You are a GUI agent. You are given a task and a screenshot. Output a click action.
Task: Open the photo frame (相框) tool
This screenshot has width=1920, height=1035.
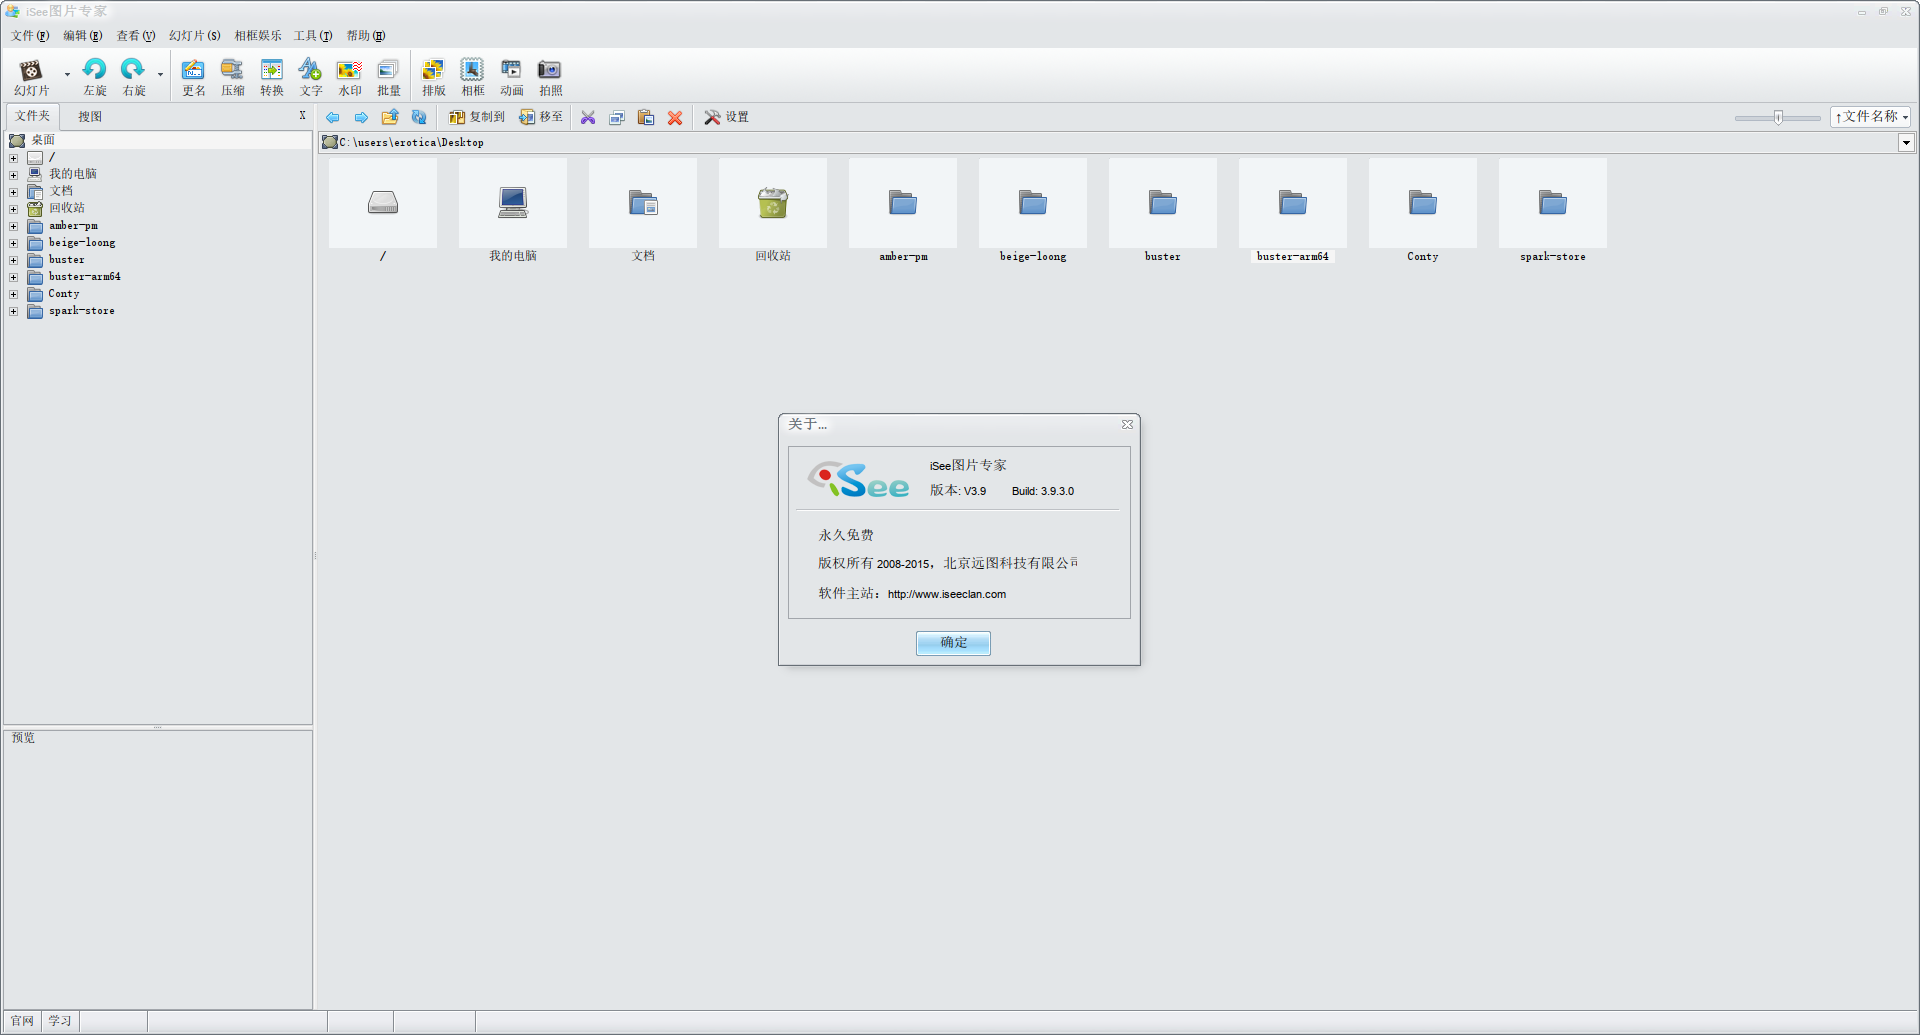[x=472, y=70]
